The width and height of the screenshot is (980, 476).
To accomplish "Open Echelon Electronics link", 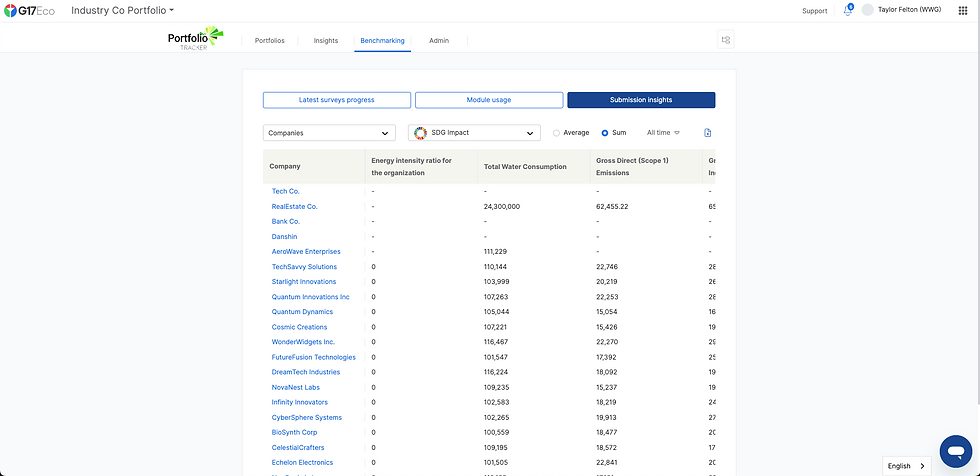I will [302, 462].
